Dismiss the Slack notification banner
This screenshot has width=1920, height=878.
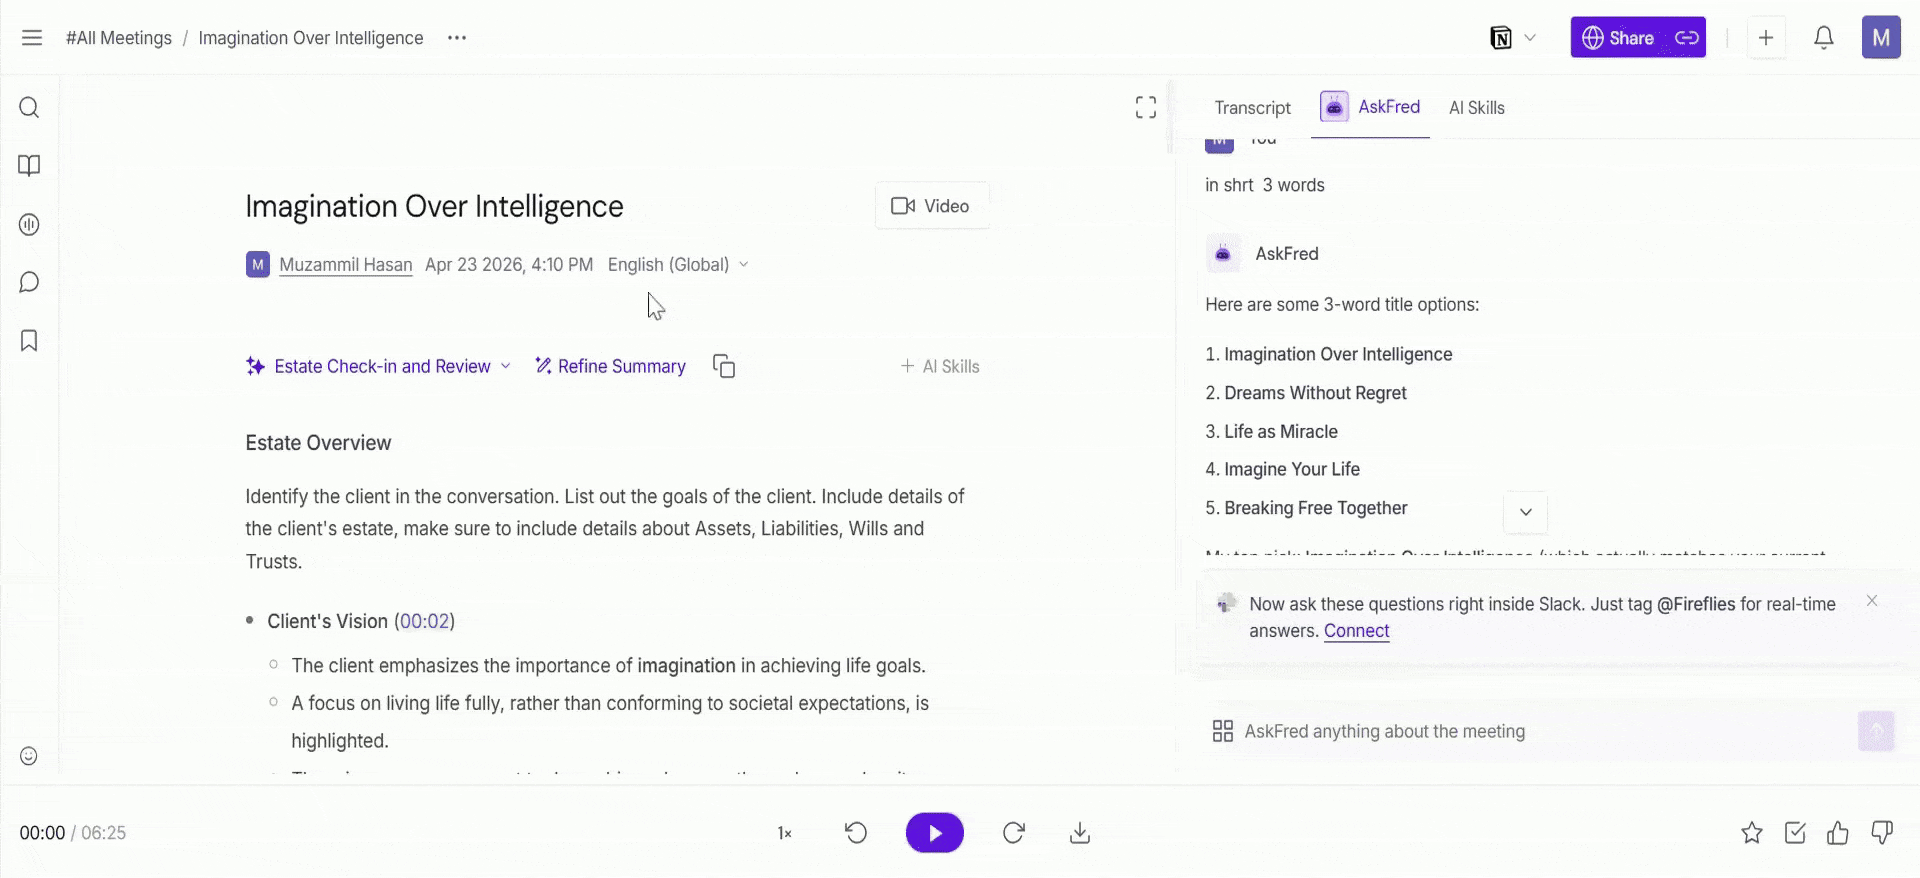pos(1872,601)
